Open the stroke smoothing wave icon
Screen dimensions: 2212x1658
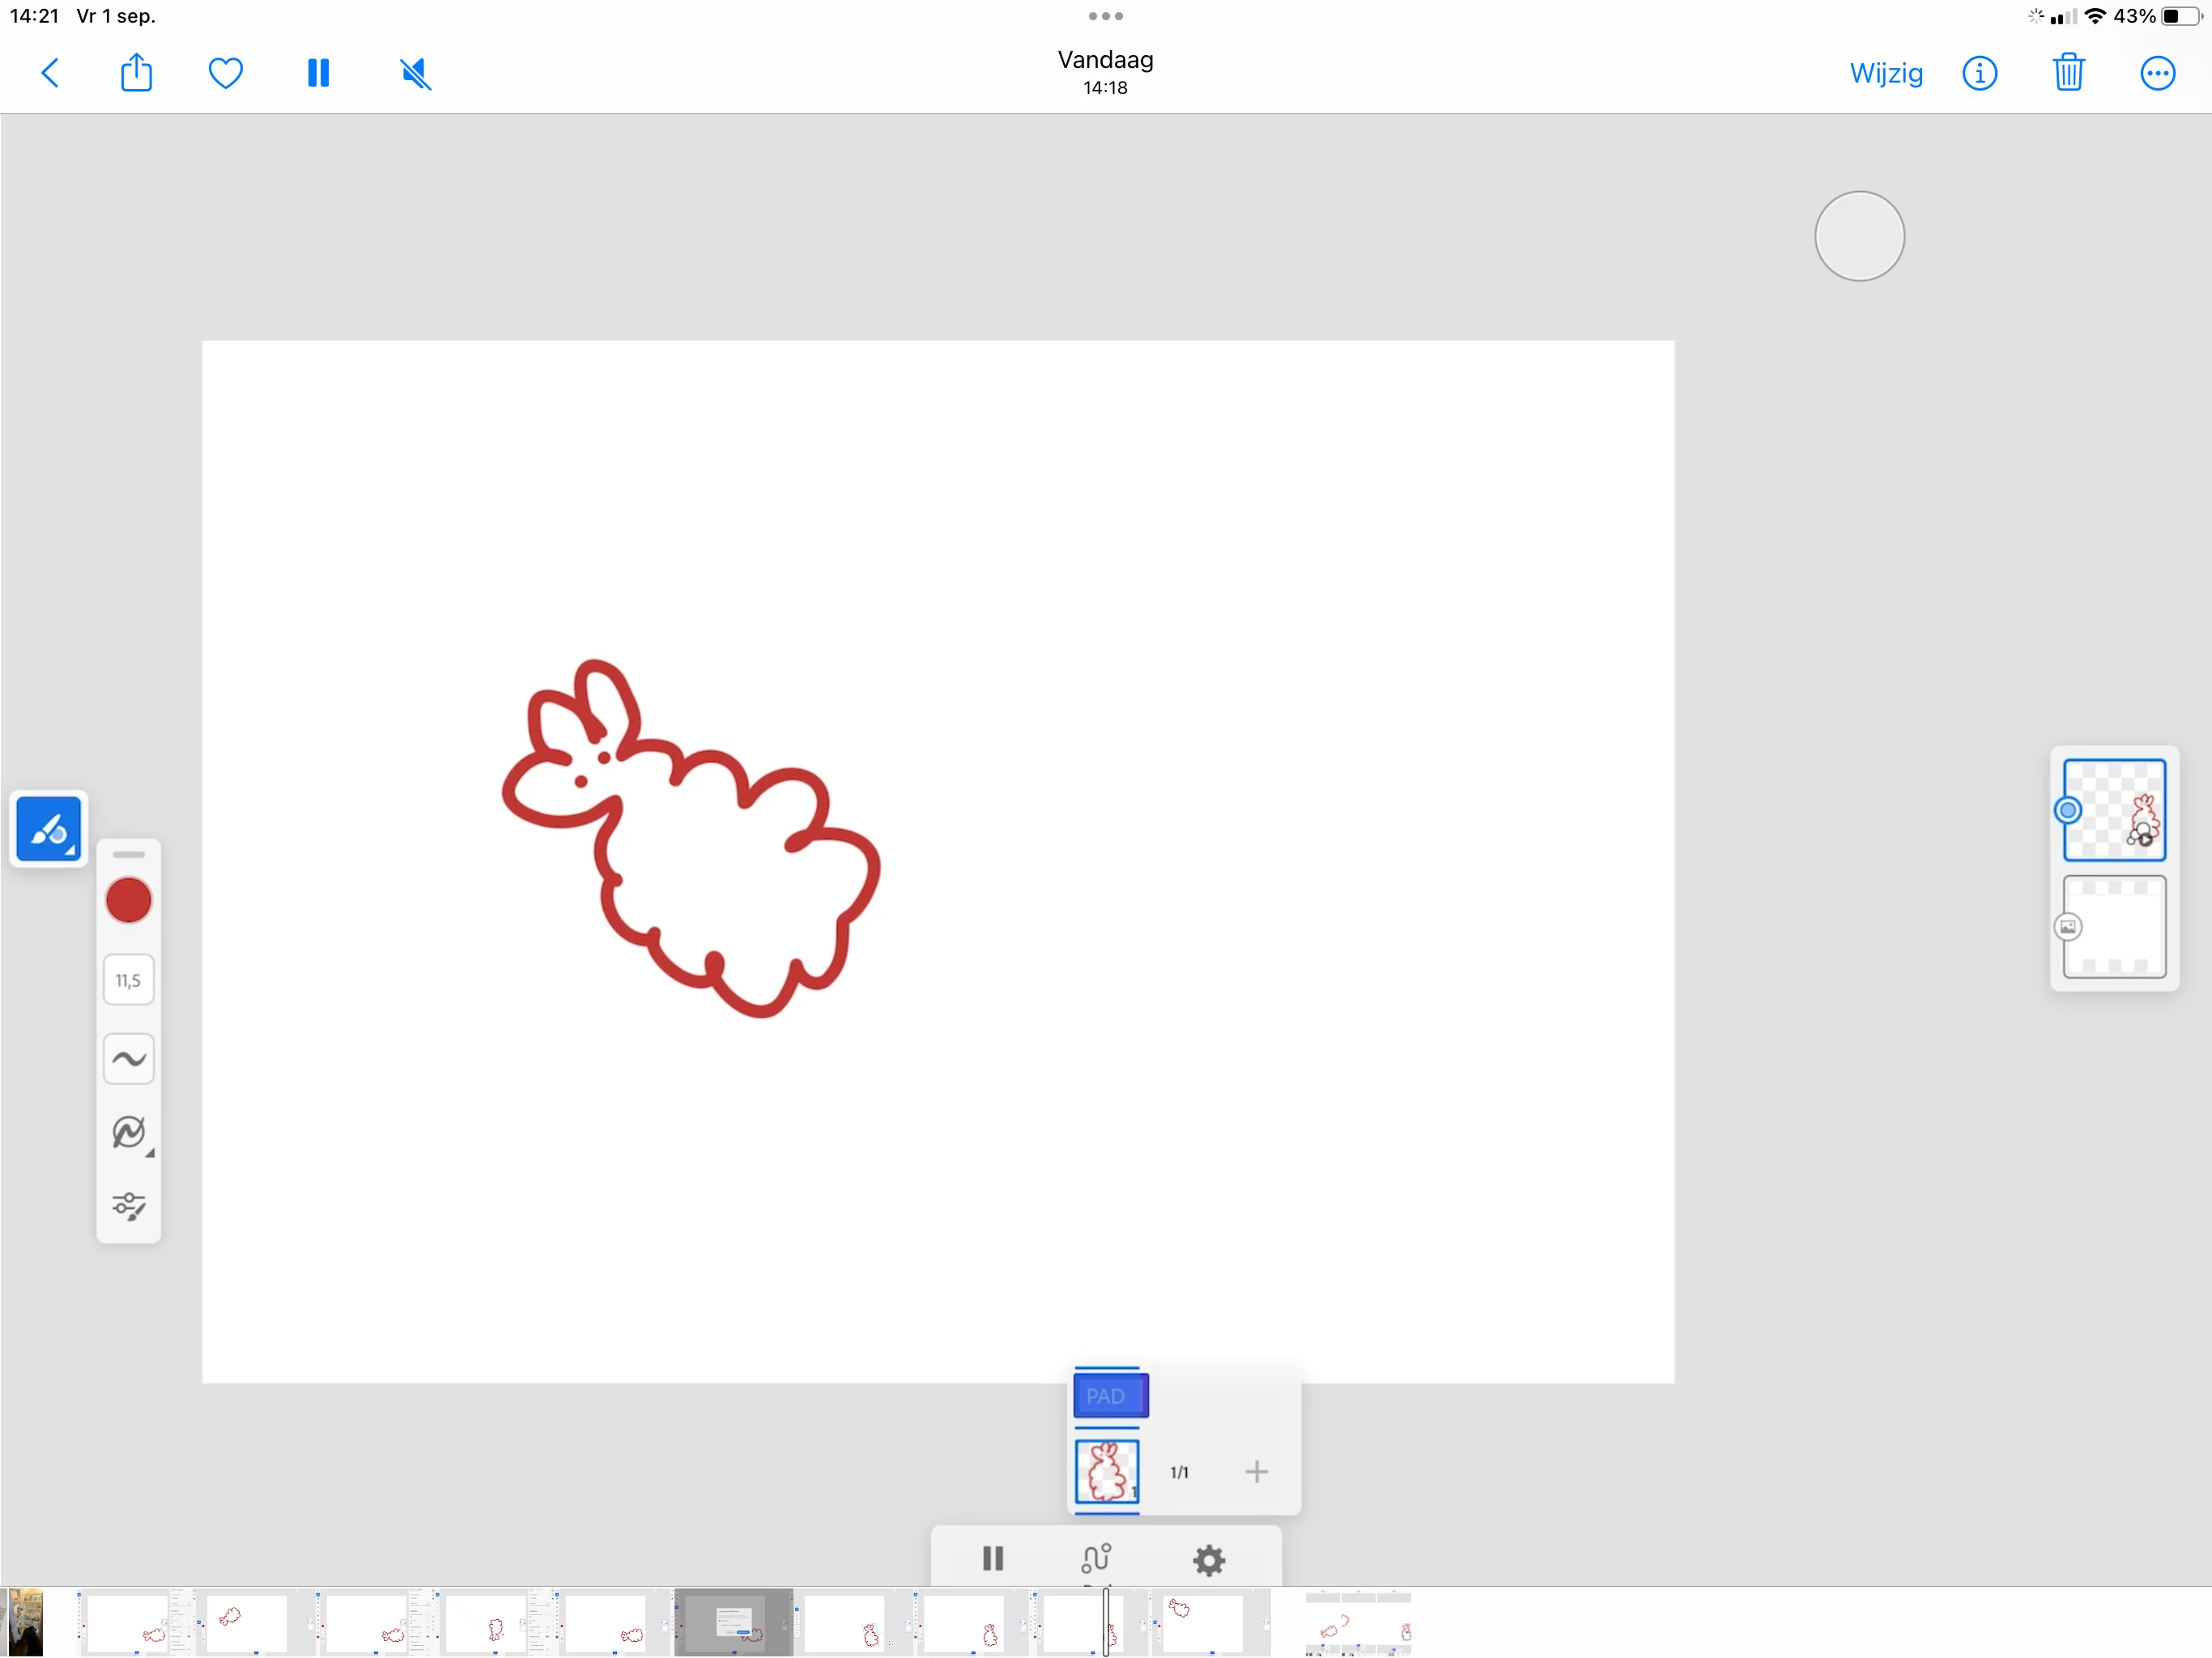click(x=129, y=1058)
